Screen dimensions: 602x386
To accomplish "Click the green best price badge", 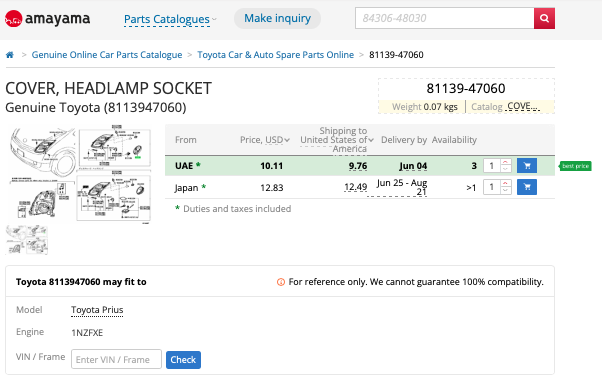I will (x=575, y=166).
